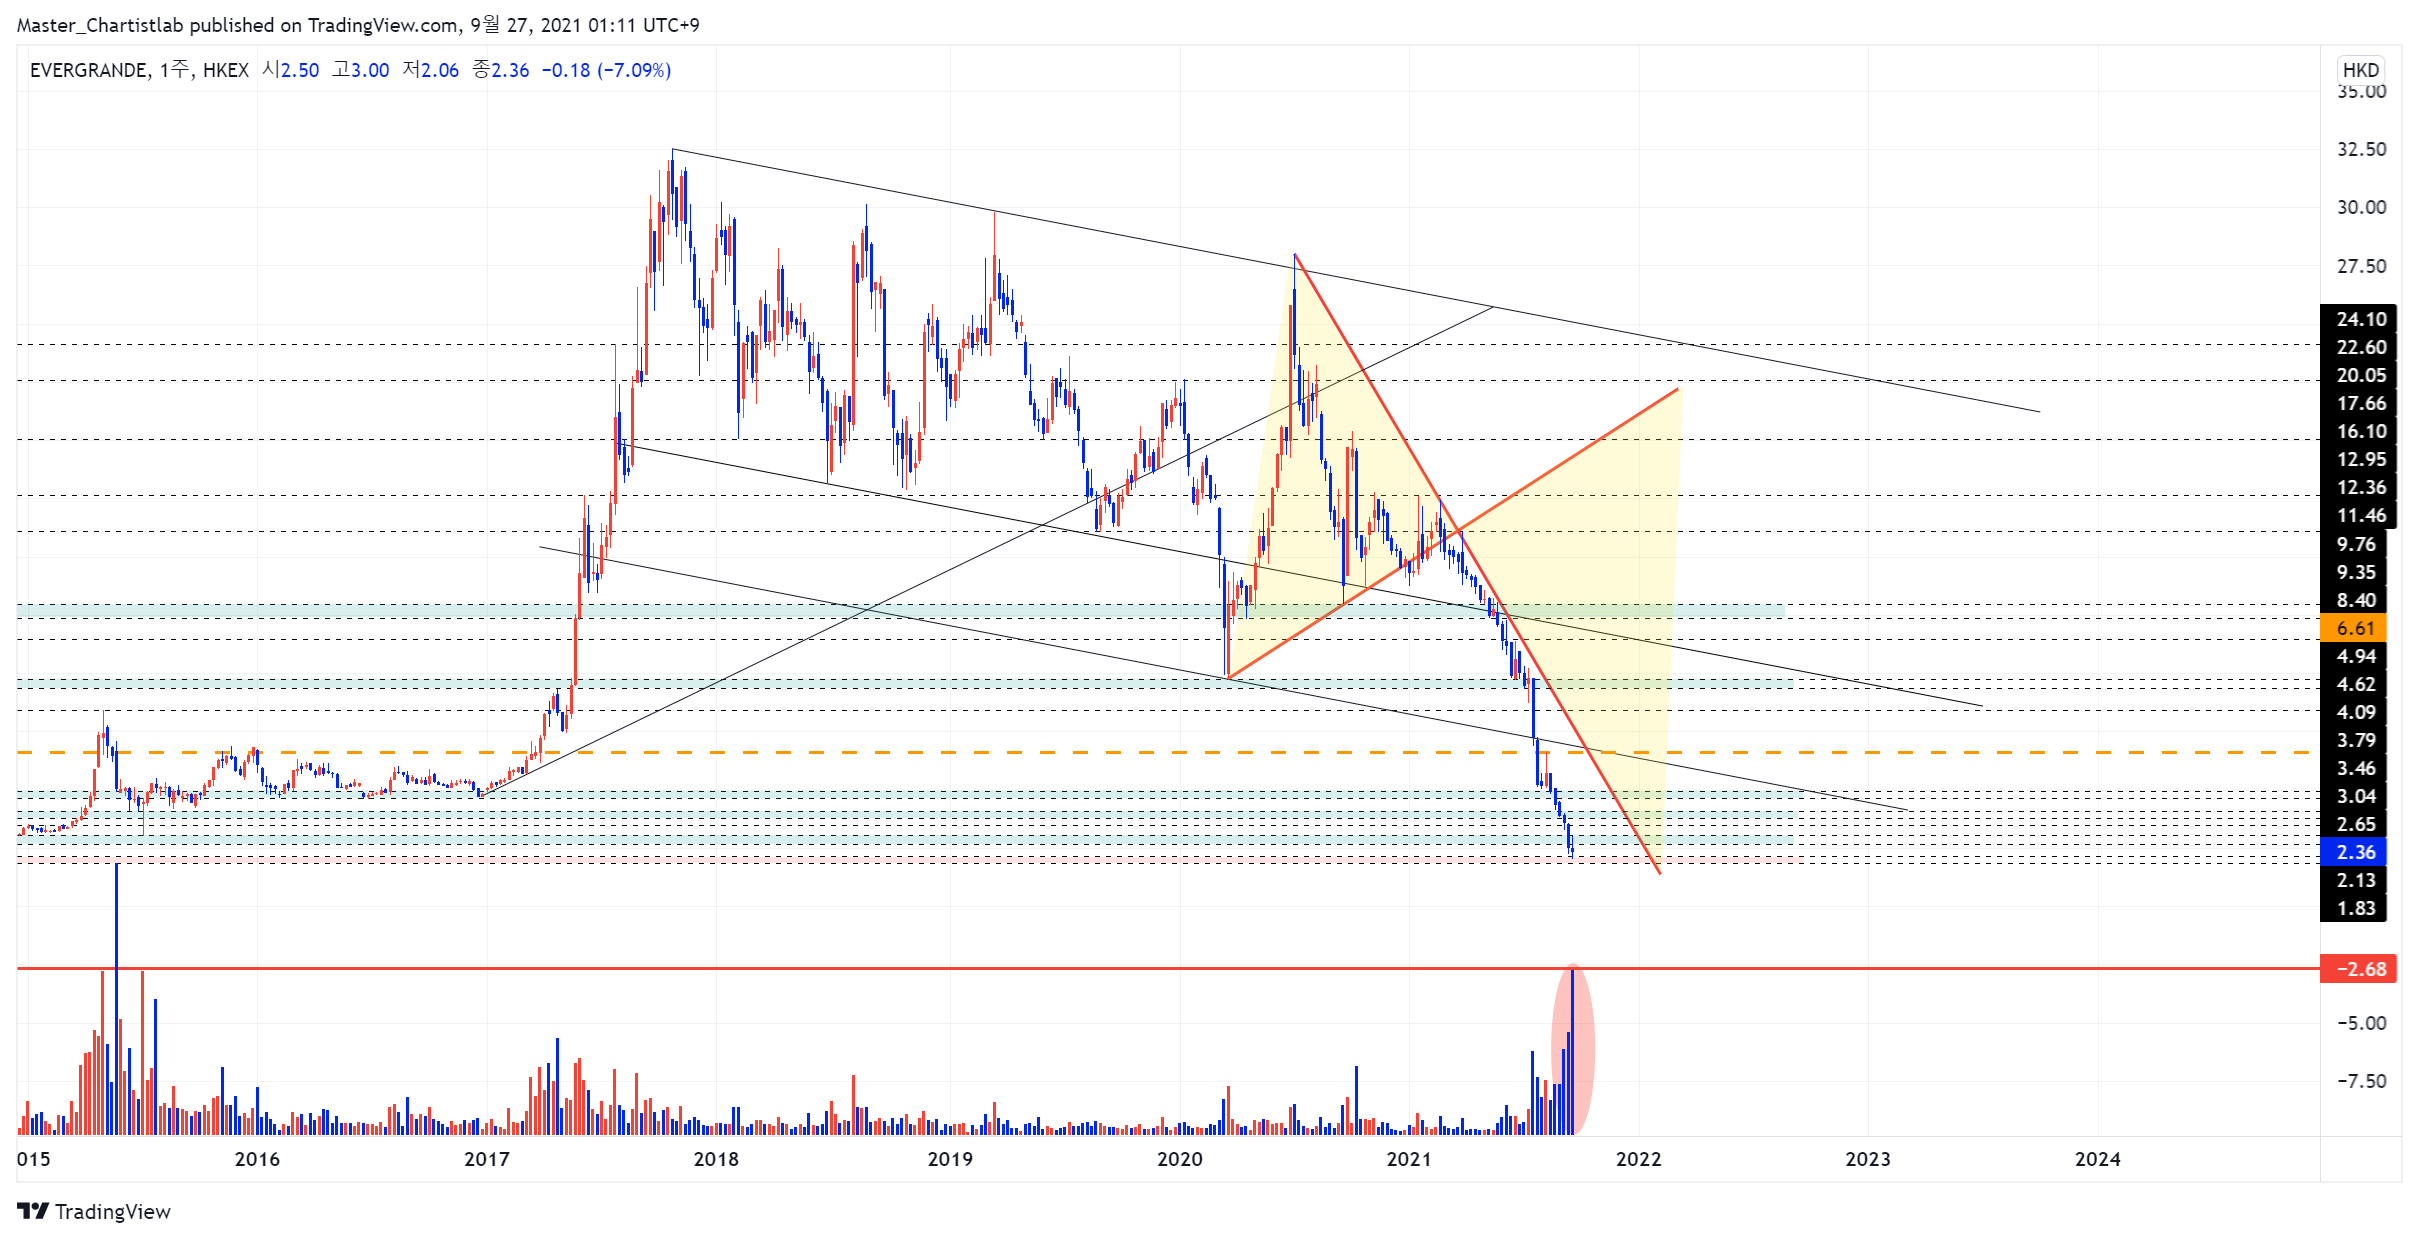Click the 9.76 price level label
Viewport: 2419px width, 1240px height.
[2353, 544]
